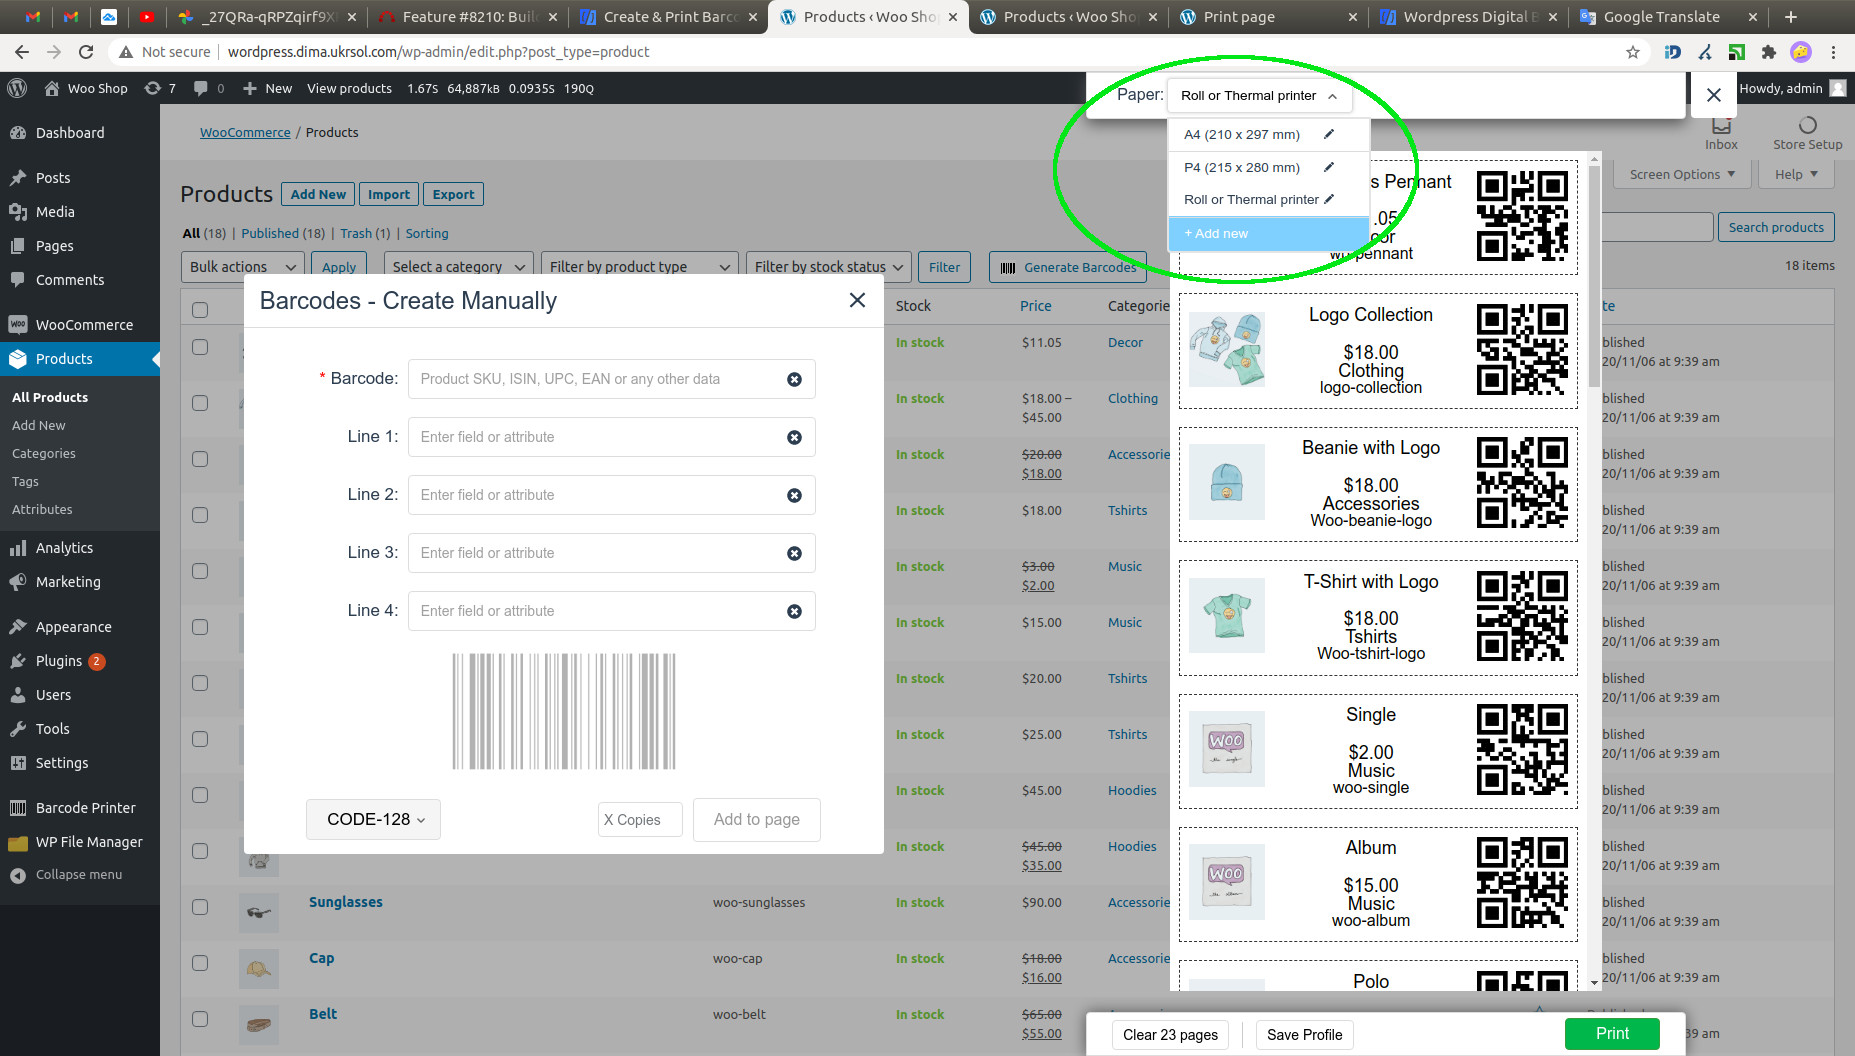Select A4 (210 x 297 mm) paper option
The image size is (1855, 1056).
1242,134
